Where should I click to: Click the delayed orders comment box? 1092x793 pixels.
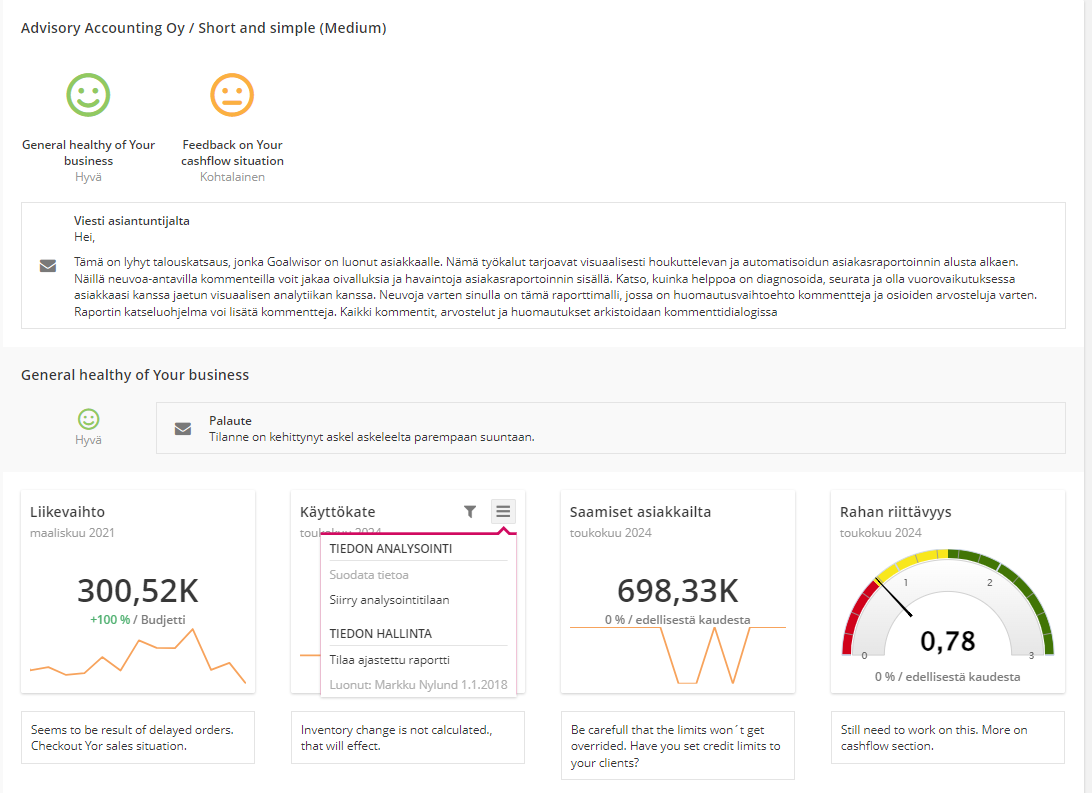[x=138, y=738]
